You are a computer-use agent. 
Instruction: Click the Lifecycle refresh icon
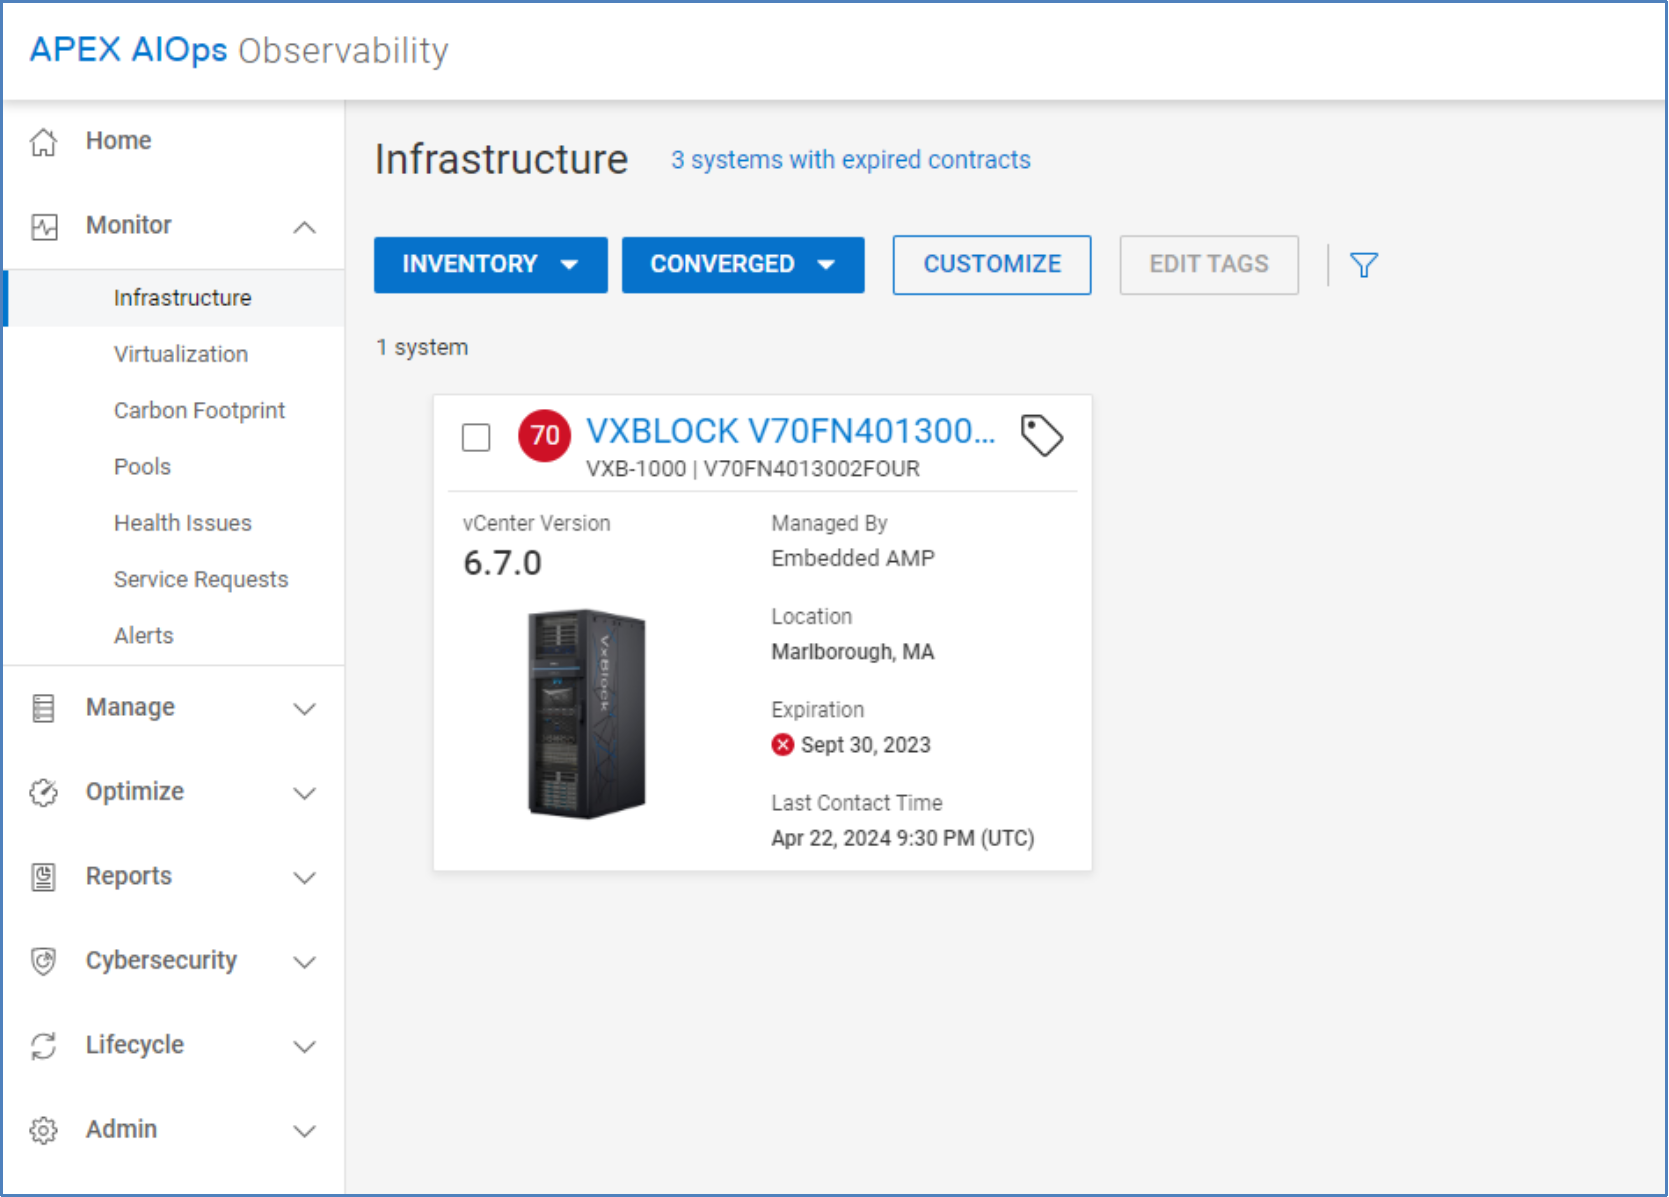pos(43,1046)
